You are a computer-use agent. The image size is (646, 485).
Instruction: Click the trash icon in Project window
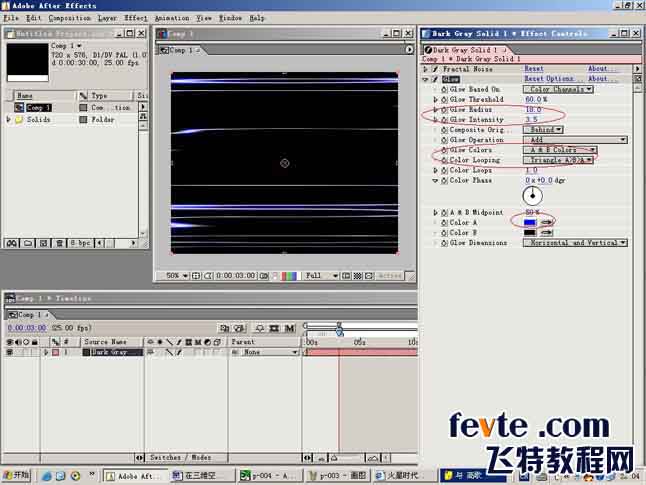tap(59, 243)
